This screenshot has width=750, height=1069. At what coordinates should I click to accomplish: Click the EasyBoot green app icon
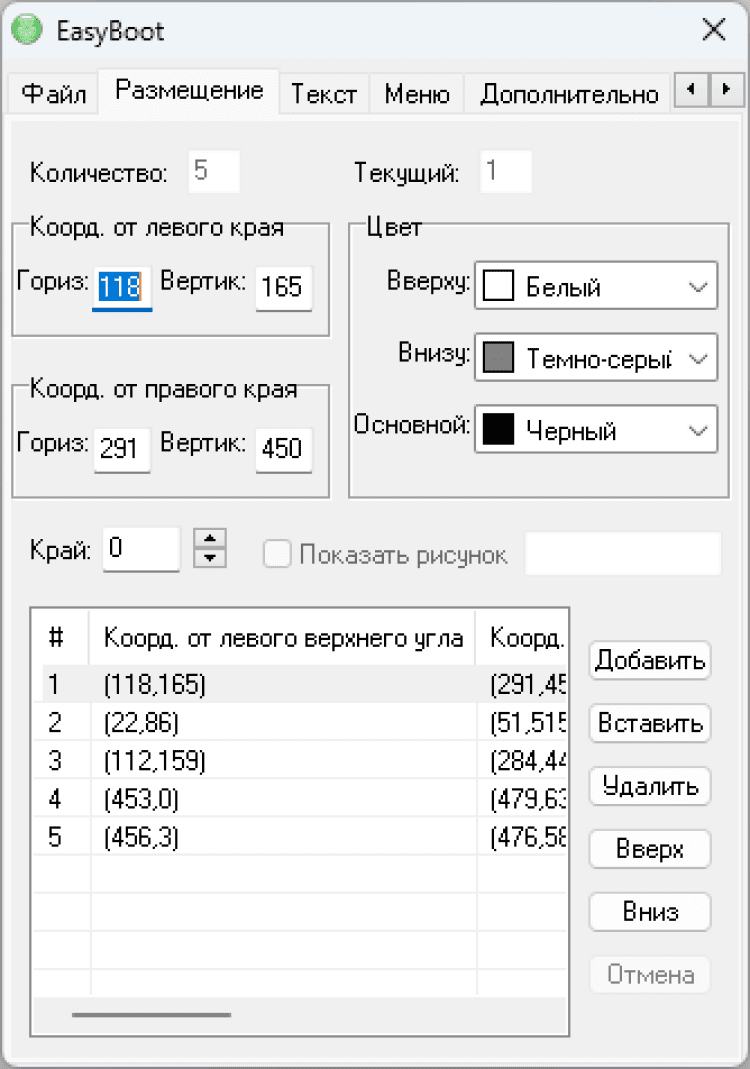coord(26,29)
